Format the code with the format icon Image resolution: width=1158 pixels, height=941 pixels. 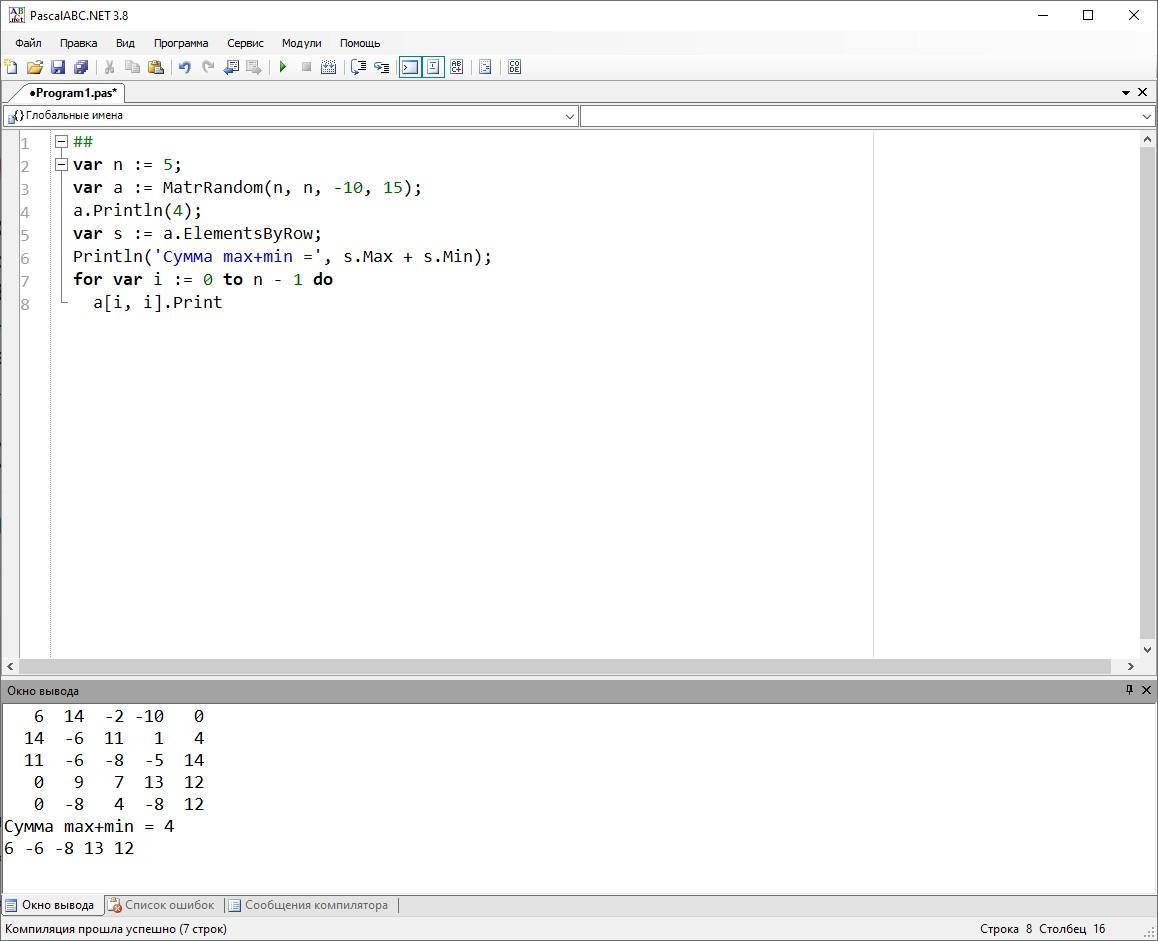coord(485,67)
